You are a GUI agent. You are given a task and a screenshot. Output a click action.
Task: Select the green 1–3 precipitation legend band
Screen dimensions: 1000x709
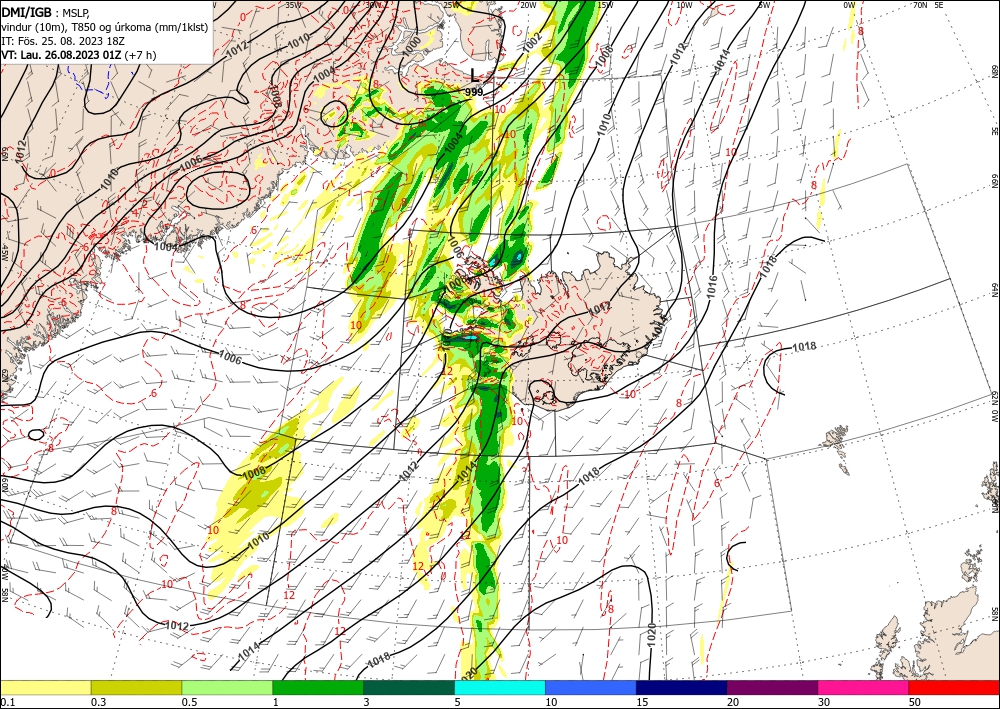318,687
